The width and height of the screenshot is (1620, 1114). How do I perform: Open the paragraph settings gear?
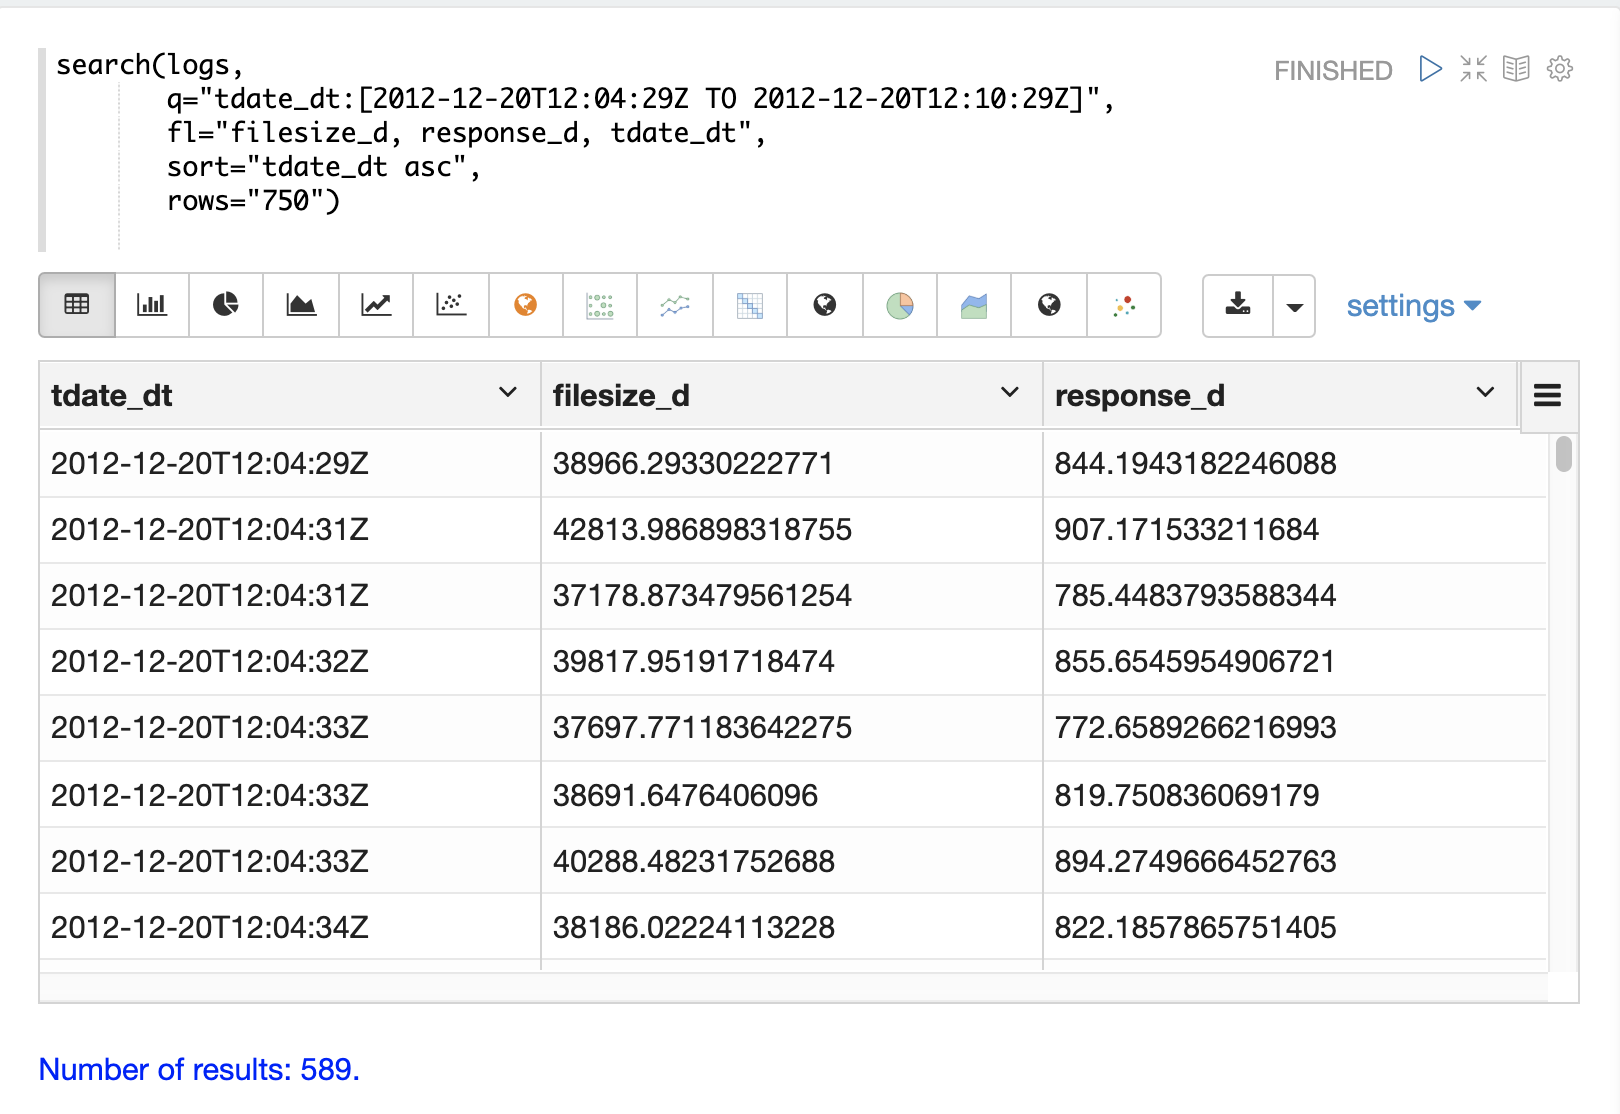point(1559,68)
